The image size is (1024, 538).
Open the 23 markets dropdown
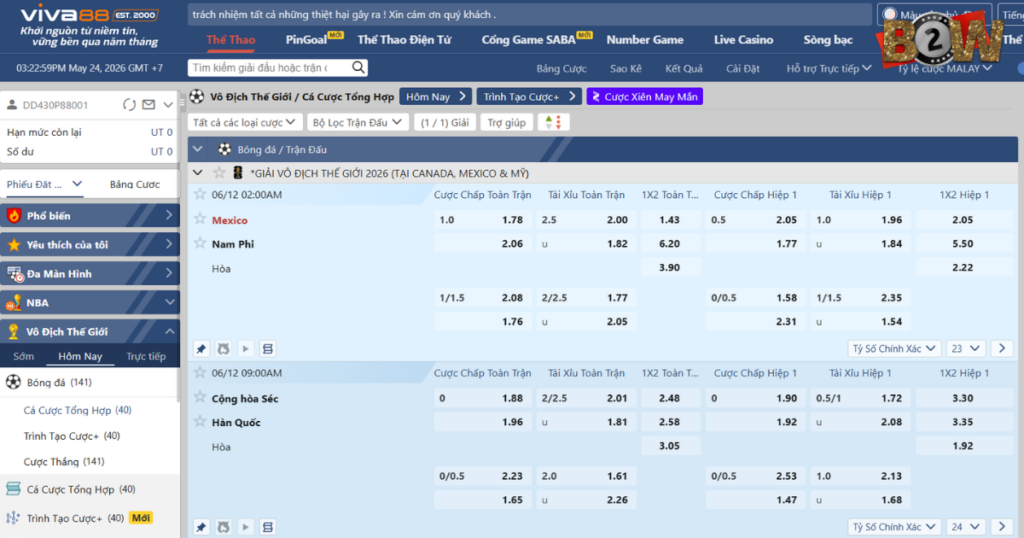coord(965,349)
